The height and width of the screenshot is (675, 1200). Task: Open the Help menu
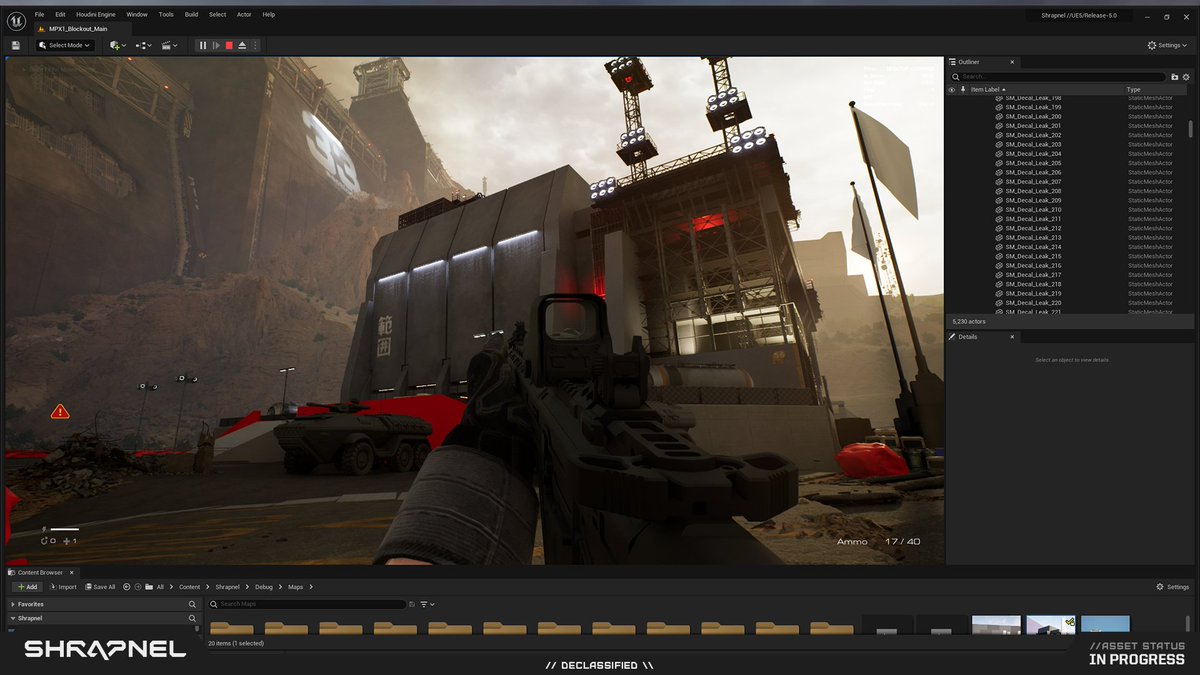(x=269, y=15)
